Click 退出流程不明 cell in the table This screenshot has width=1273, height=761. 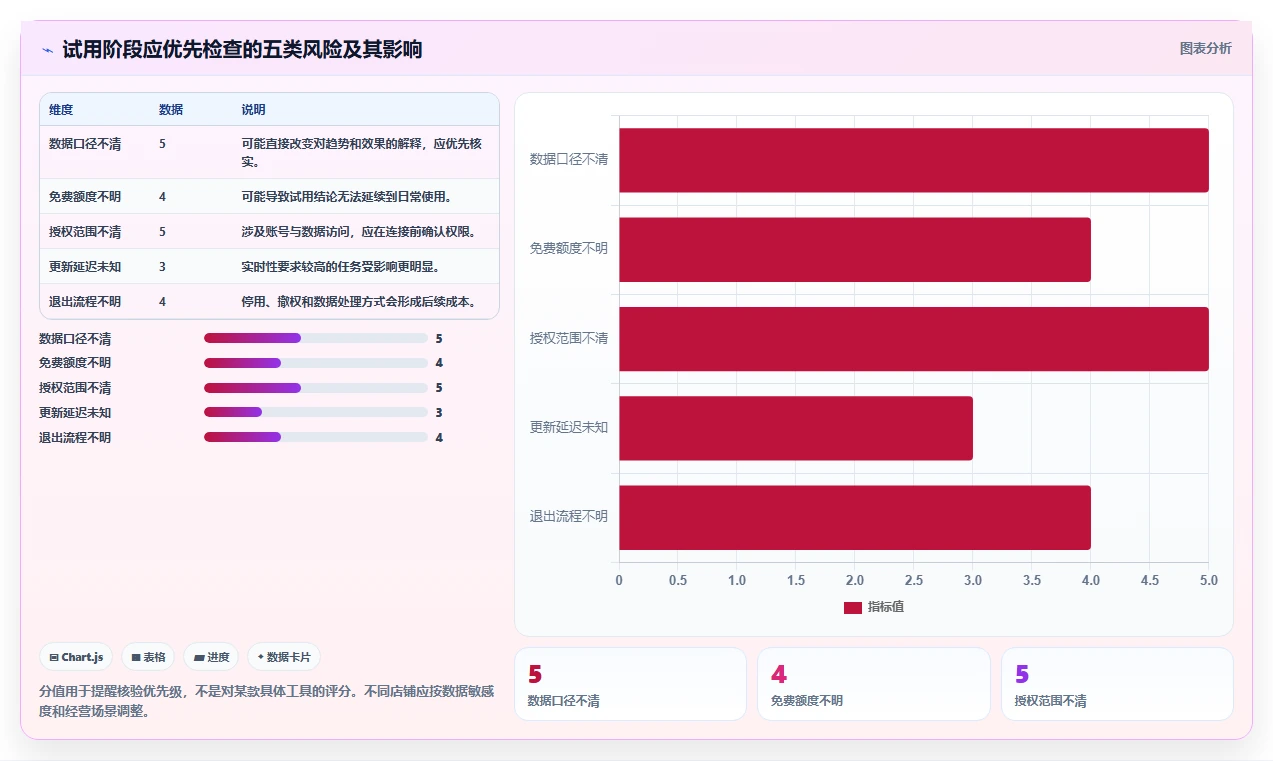[x=85, y=301]
